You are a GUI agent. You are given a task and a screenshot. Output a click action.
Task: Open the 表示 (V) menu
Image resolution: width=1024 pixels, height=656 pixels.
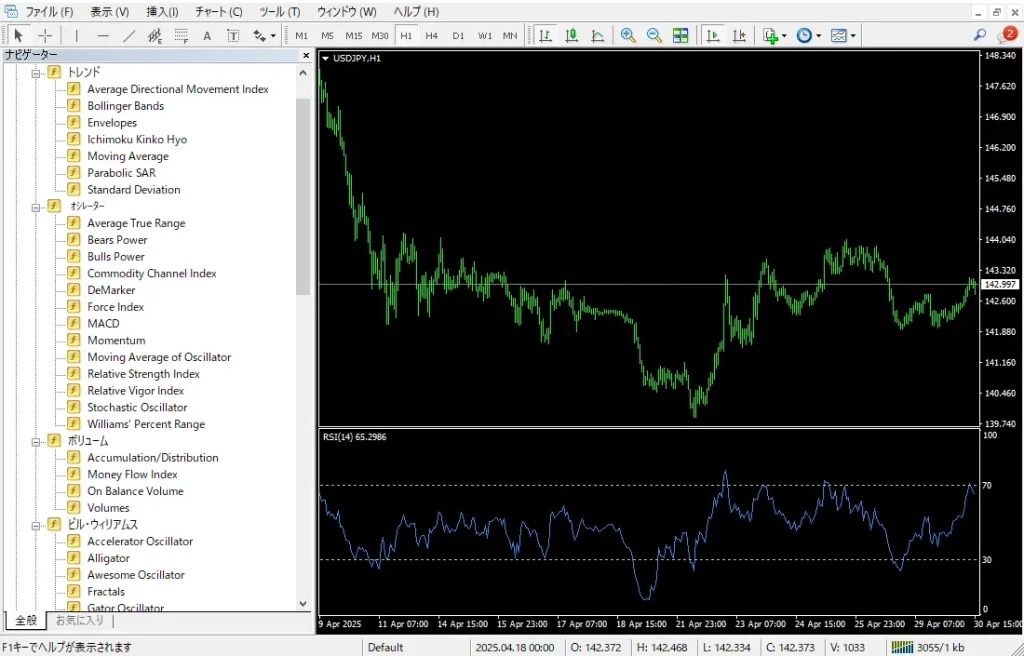coord(110,12)
